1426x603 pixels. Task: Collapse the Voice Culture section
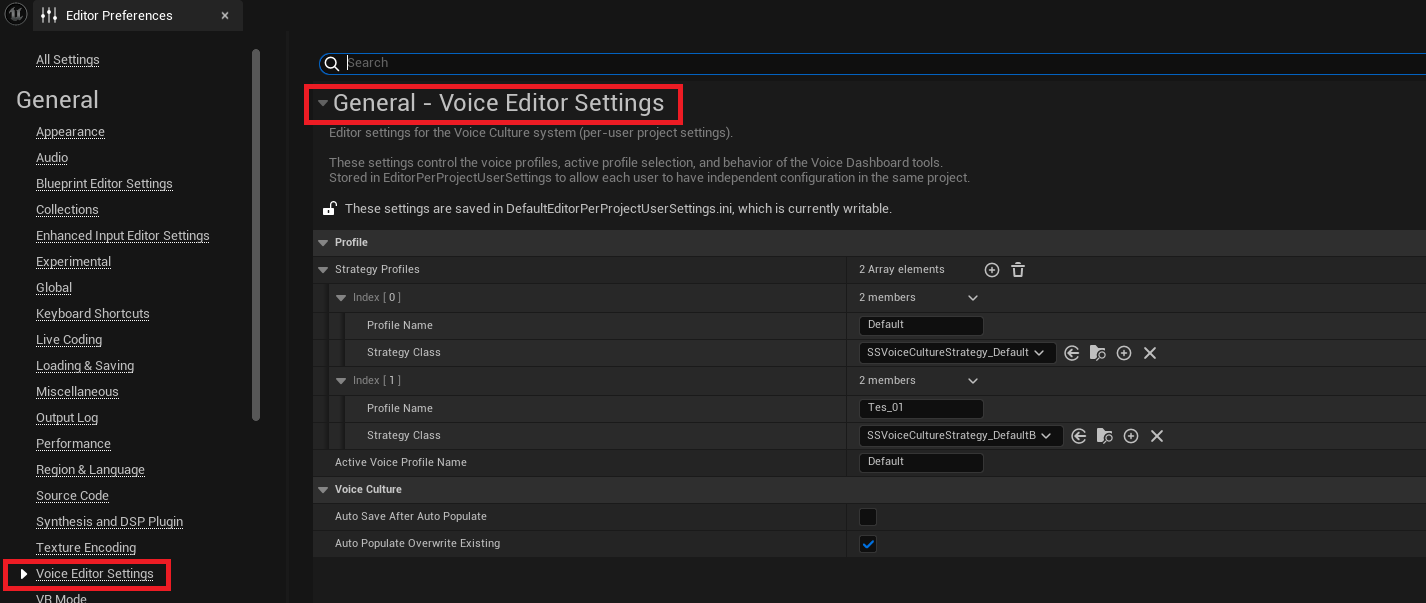point(323,490)
